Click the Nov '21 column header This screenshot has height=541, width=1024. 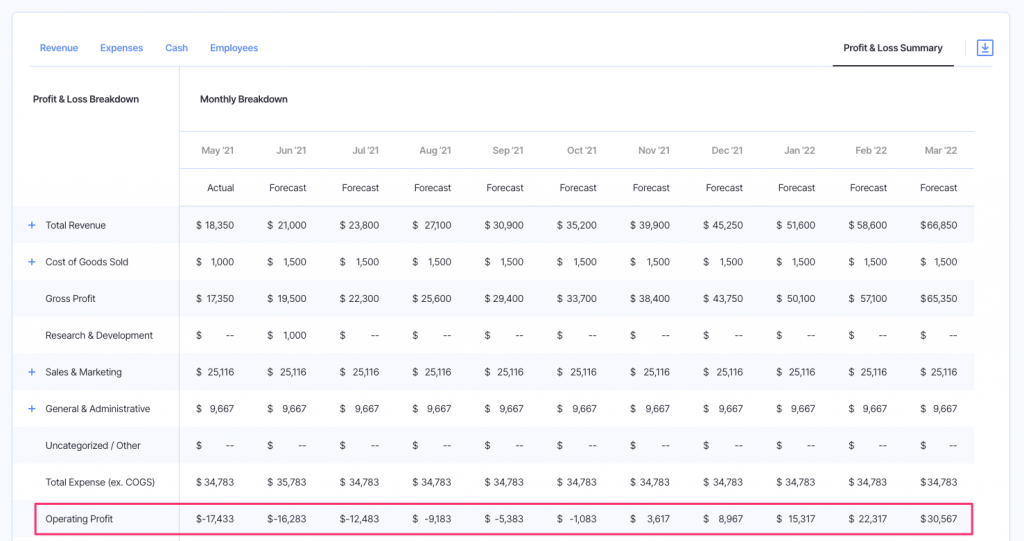click(x=654, y=150)
